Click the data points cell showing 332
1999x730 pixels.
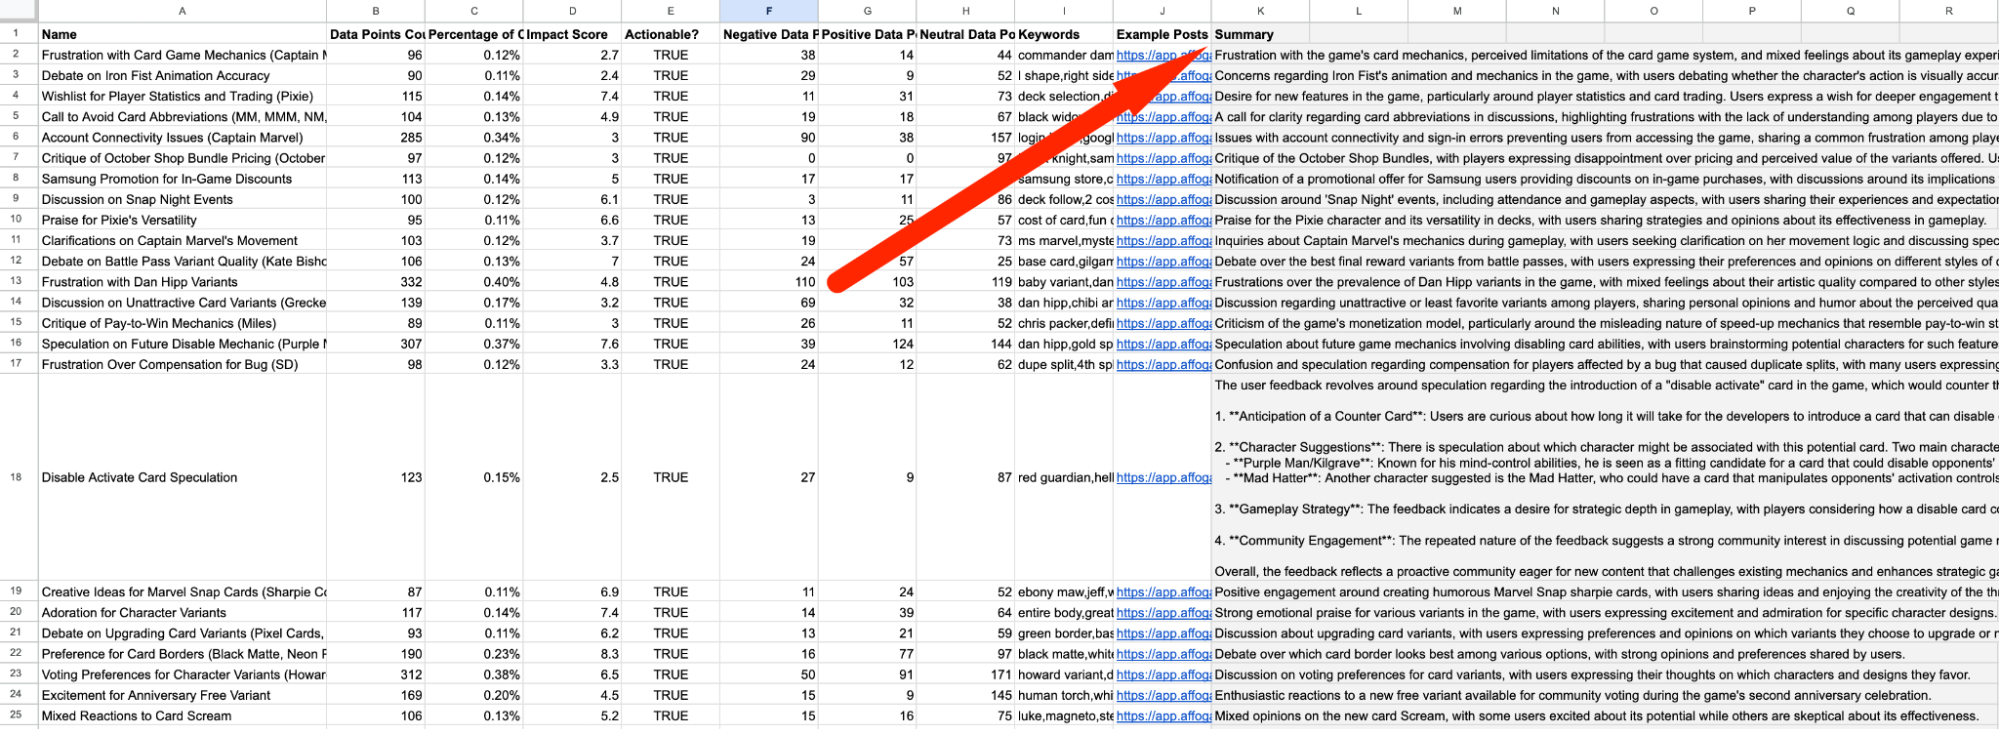click(x=376, y=282)
